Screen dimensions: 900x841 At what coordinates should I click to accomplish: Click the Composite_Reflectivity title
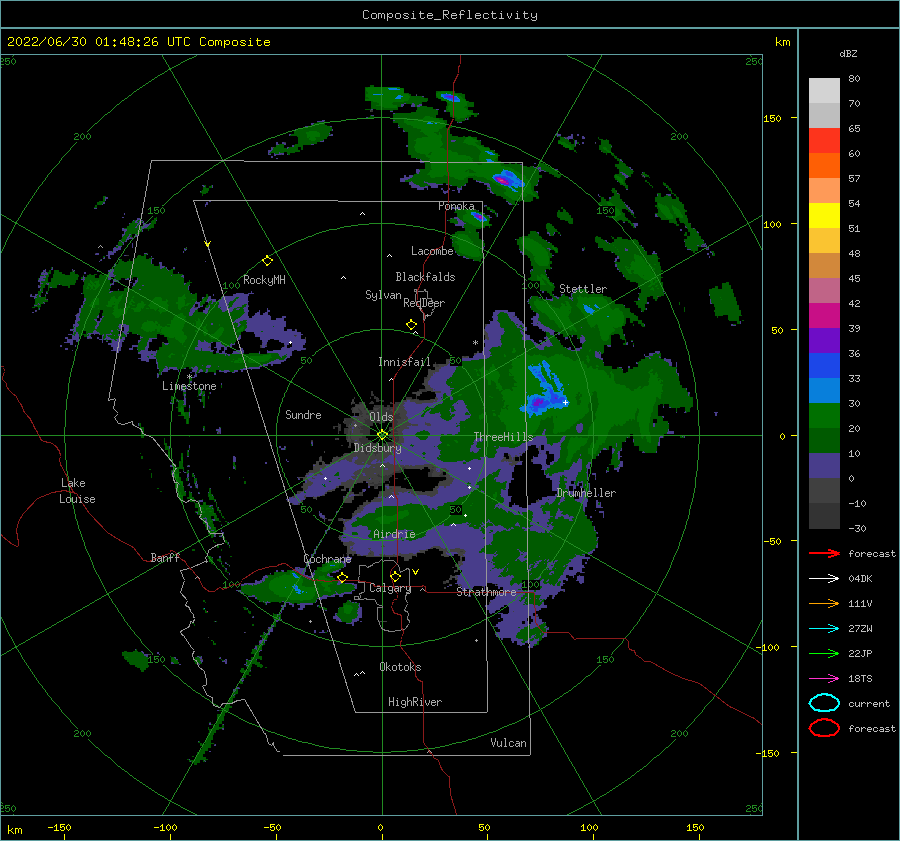(449, 15)
